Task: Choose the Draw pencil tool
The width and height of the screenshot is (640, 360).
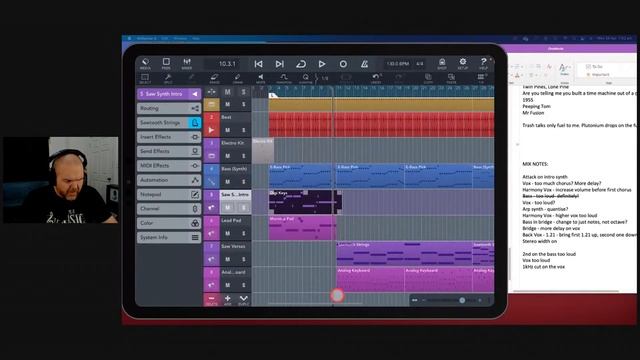Action: [238, 79]
